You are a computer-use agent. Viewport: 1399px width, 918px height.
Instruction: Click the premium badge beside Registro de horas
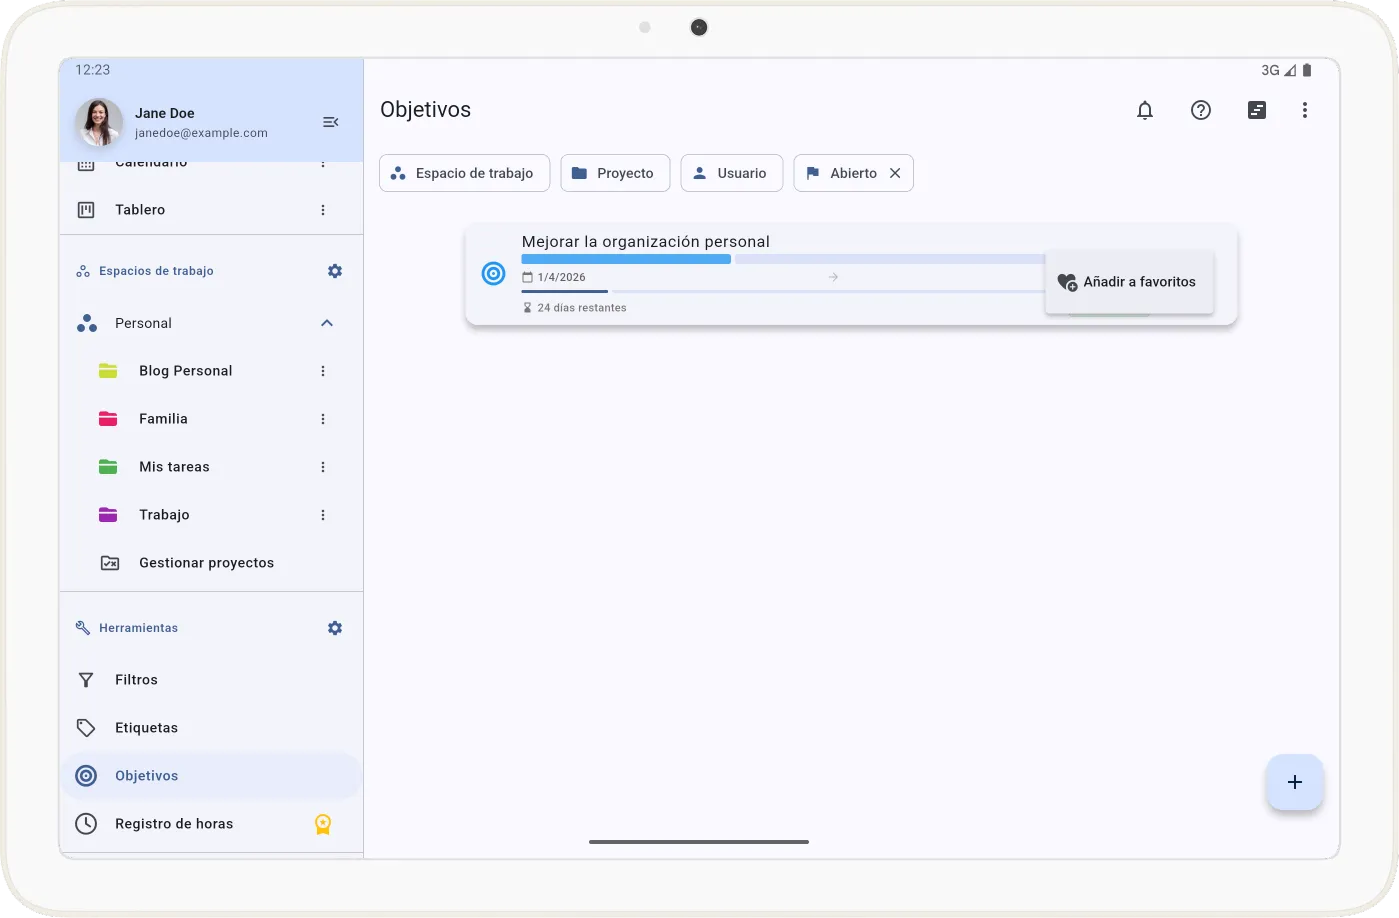pos(323,824)
